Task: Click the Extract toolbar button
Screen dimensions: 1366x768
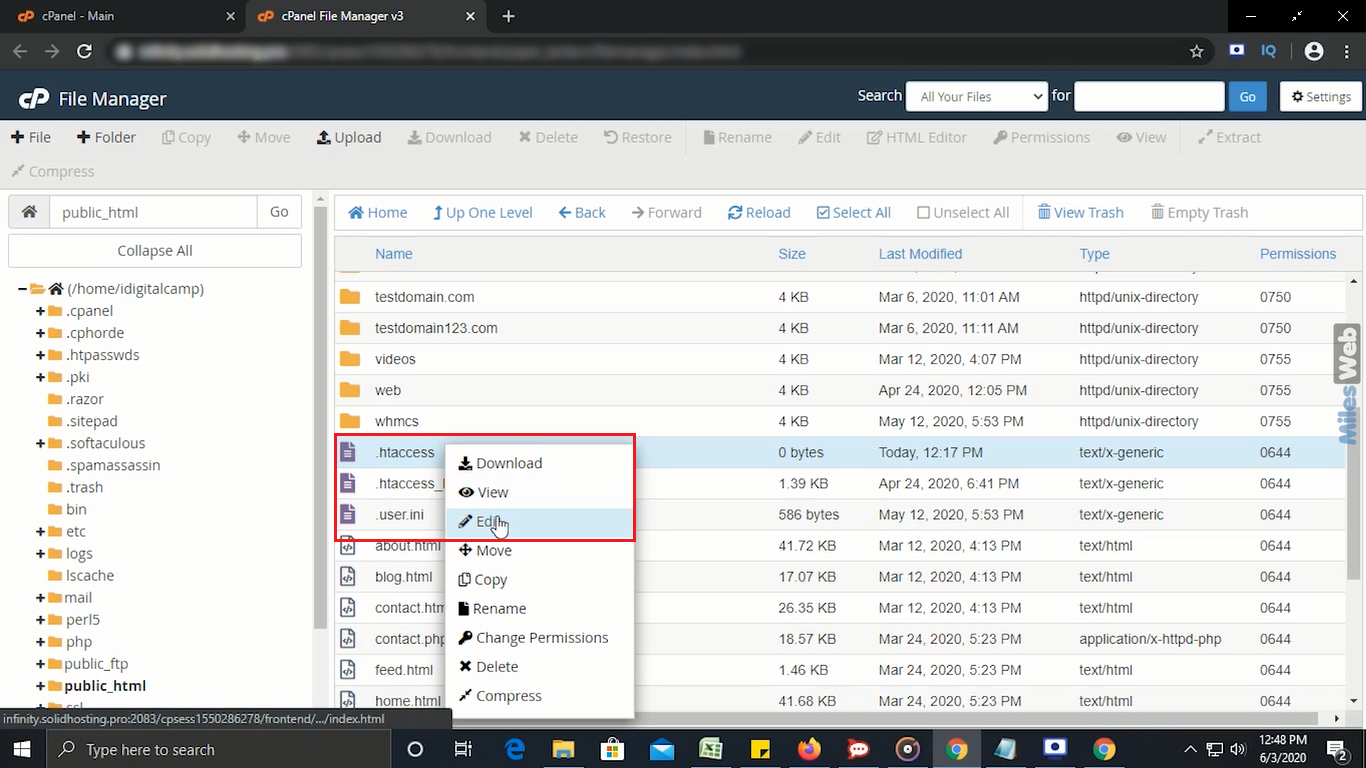Action: 1229,137
